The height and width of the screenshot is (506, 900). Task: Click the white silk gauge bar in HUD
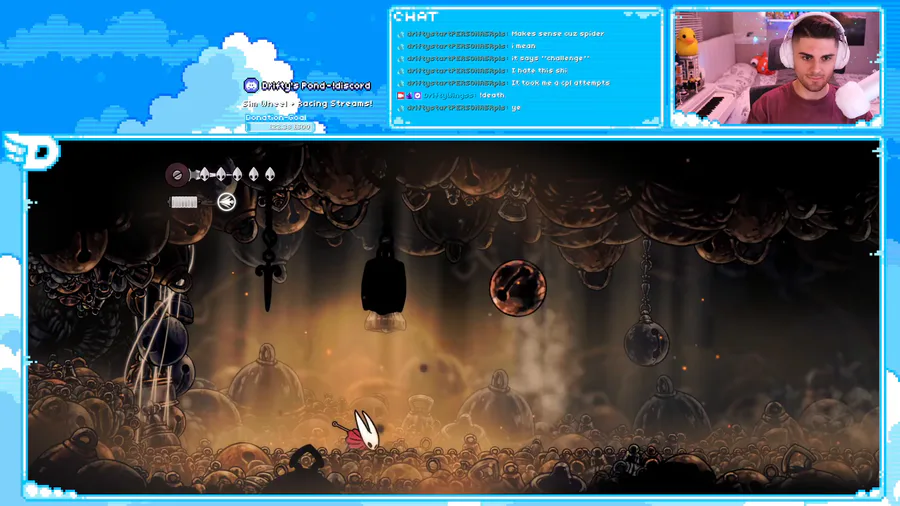(x=184, y=202)
